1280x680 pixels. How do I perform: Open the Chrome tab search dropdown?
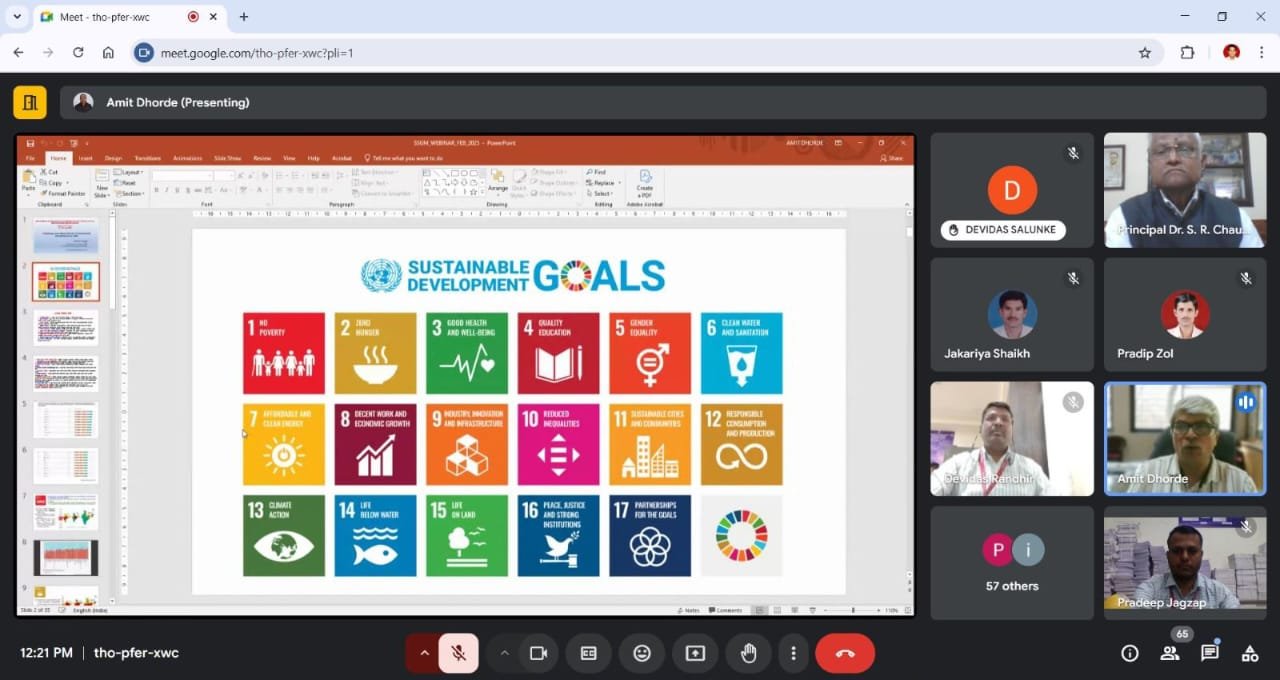17,17
